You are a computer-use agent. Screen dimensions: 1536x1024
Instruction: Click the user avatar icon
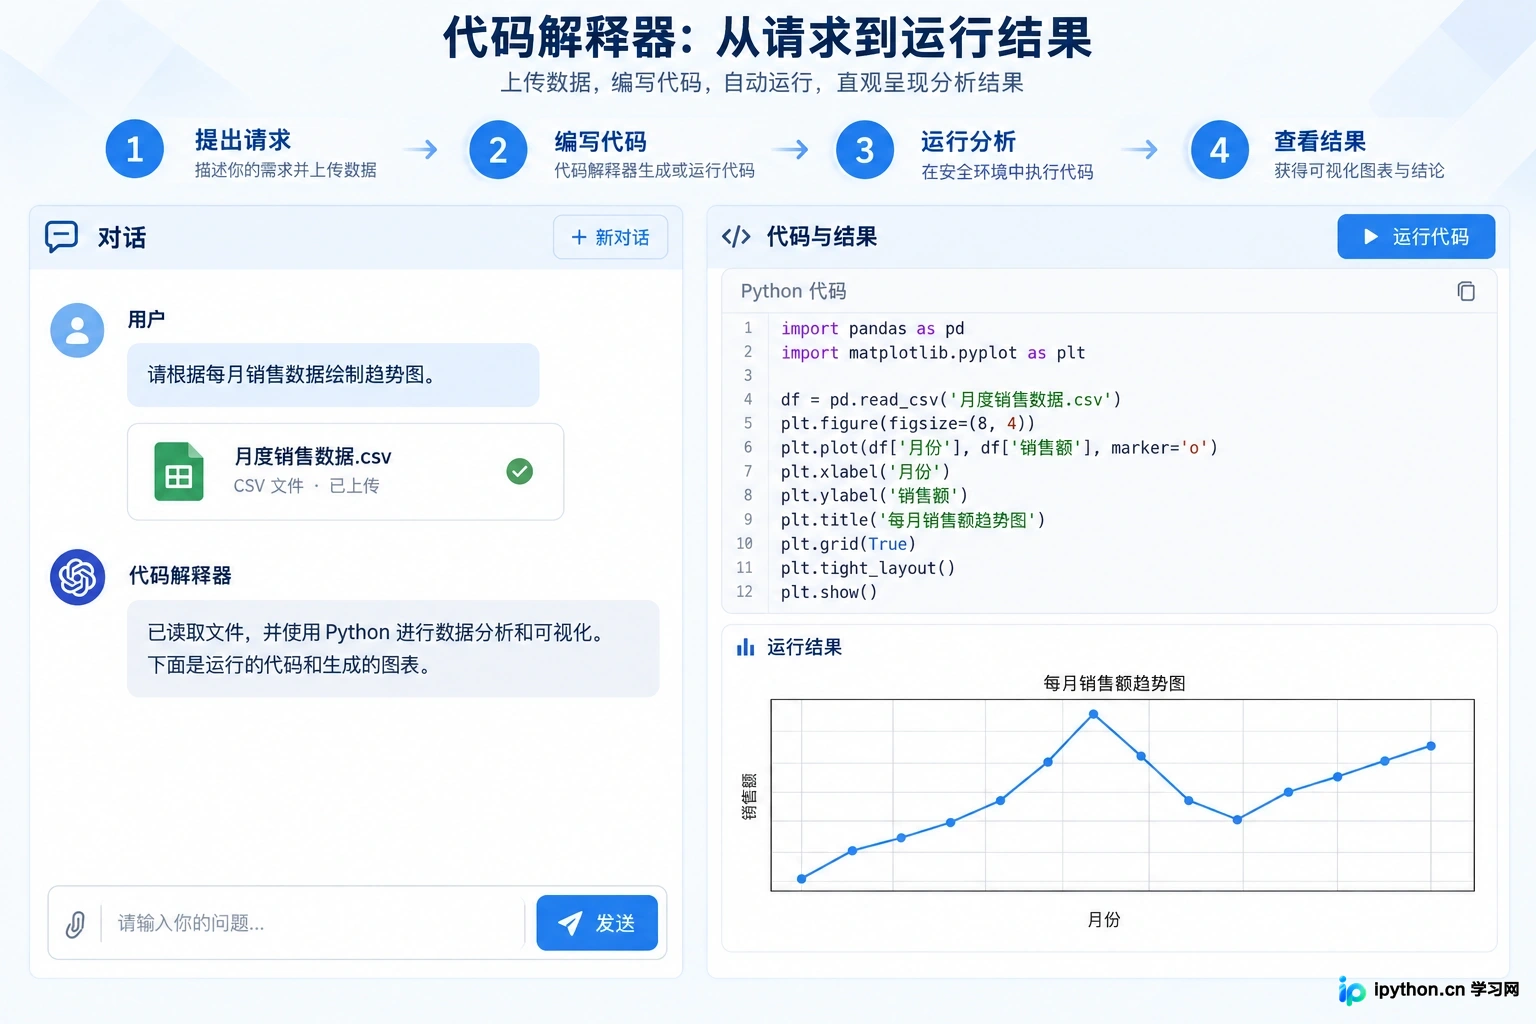77,330
